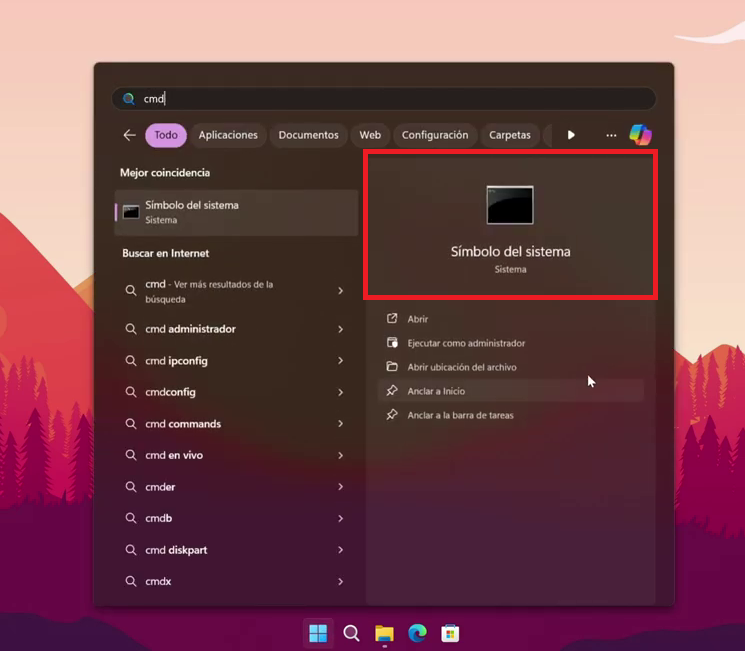
Task: Click search icon beside cmd diskpart
Action: tap(131, 550)
